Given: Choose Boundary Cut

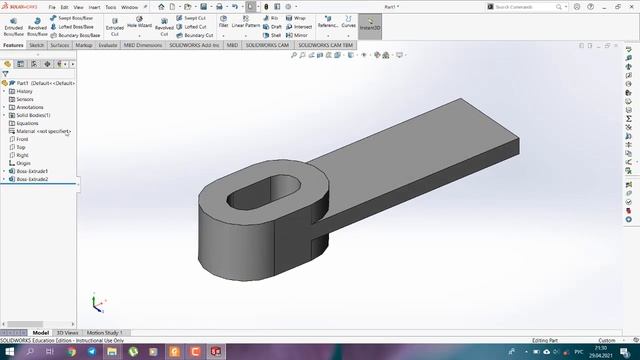Looking at the screenshot, I should pos(195,36).
